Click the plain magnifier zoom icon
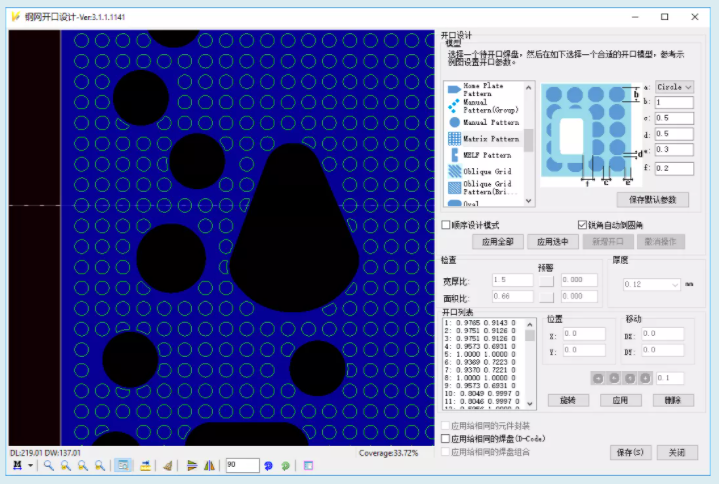The height and width of the screenshot is (484, 719). (x=49, y=466)
